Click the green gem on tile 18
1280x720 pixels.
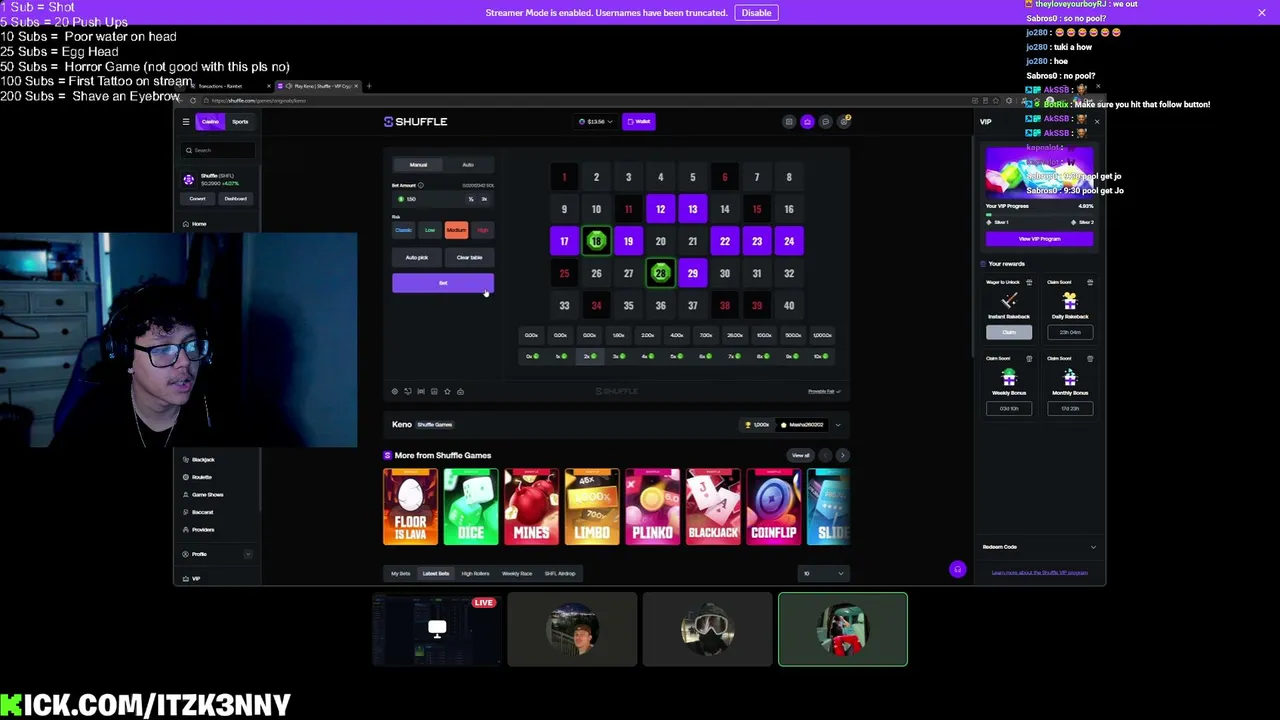(x=596, y=241)
